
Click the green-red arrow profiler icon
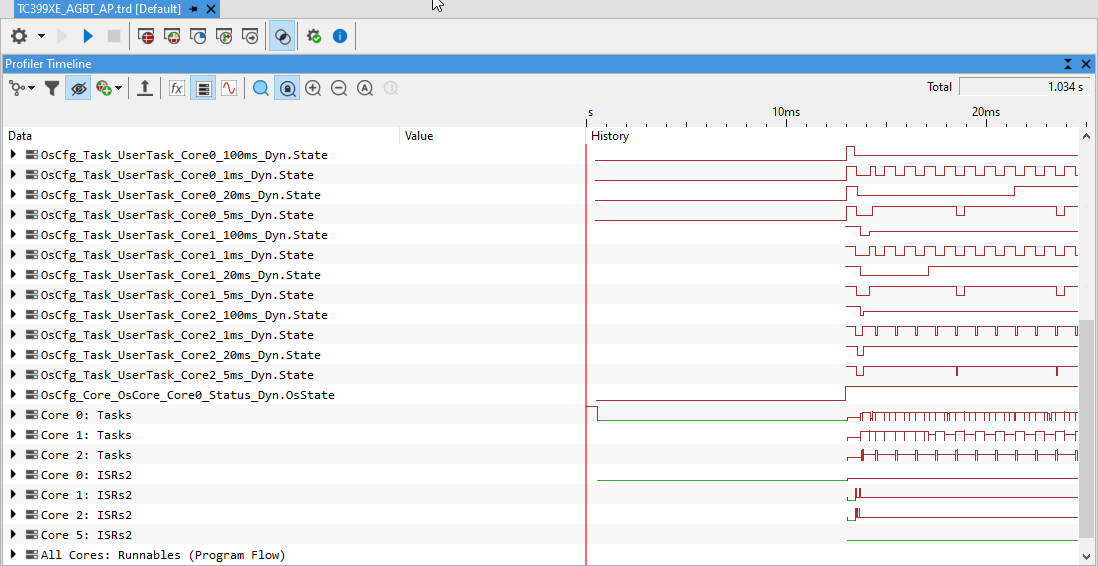(x=224, y=36)
